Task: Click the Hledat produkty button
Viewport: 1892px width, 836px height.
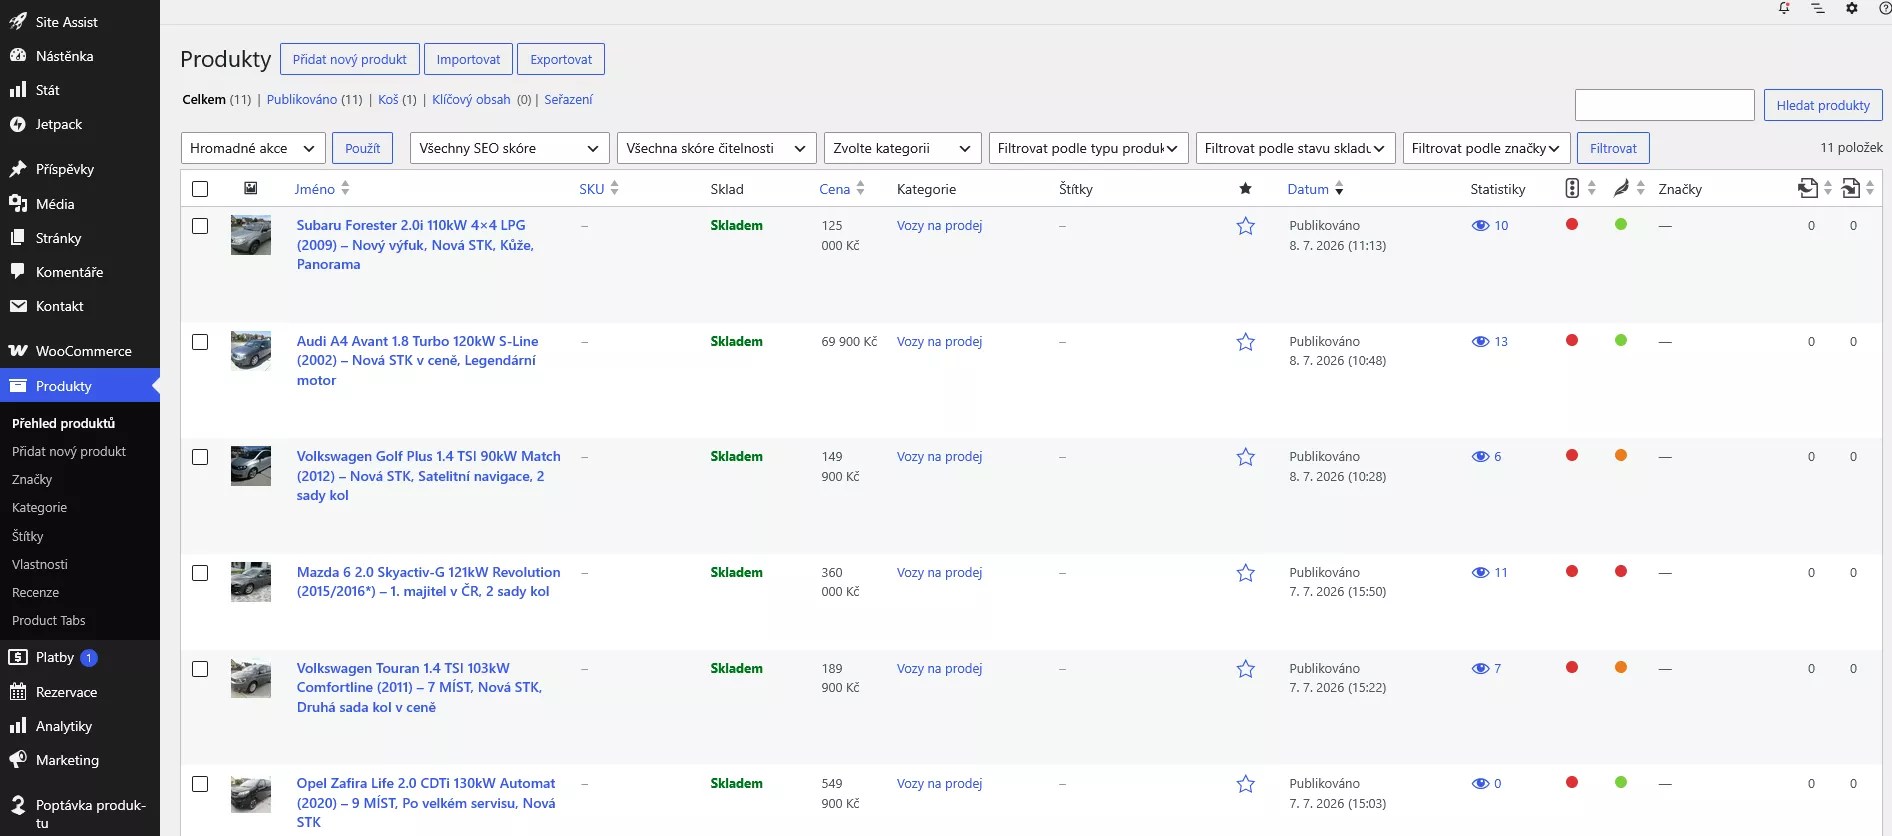Action: (1823, 105)
